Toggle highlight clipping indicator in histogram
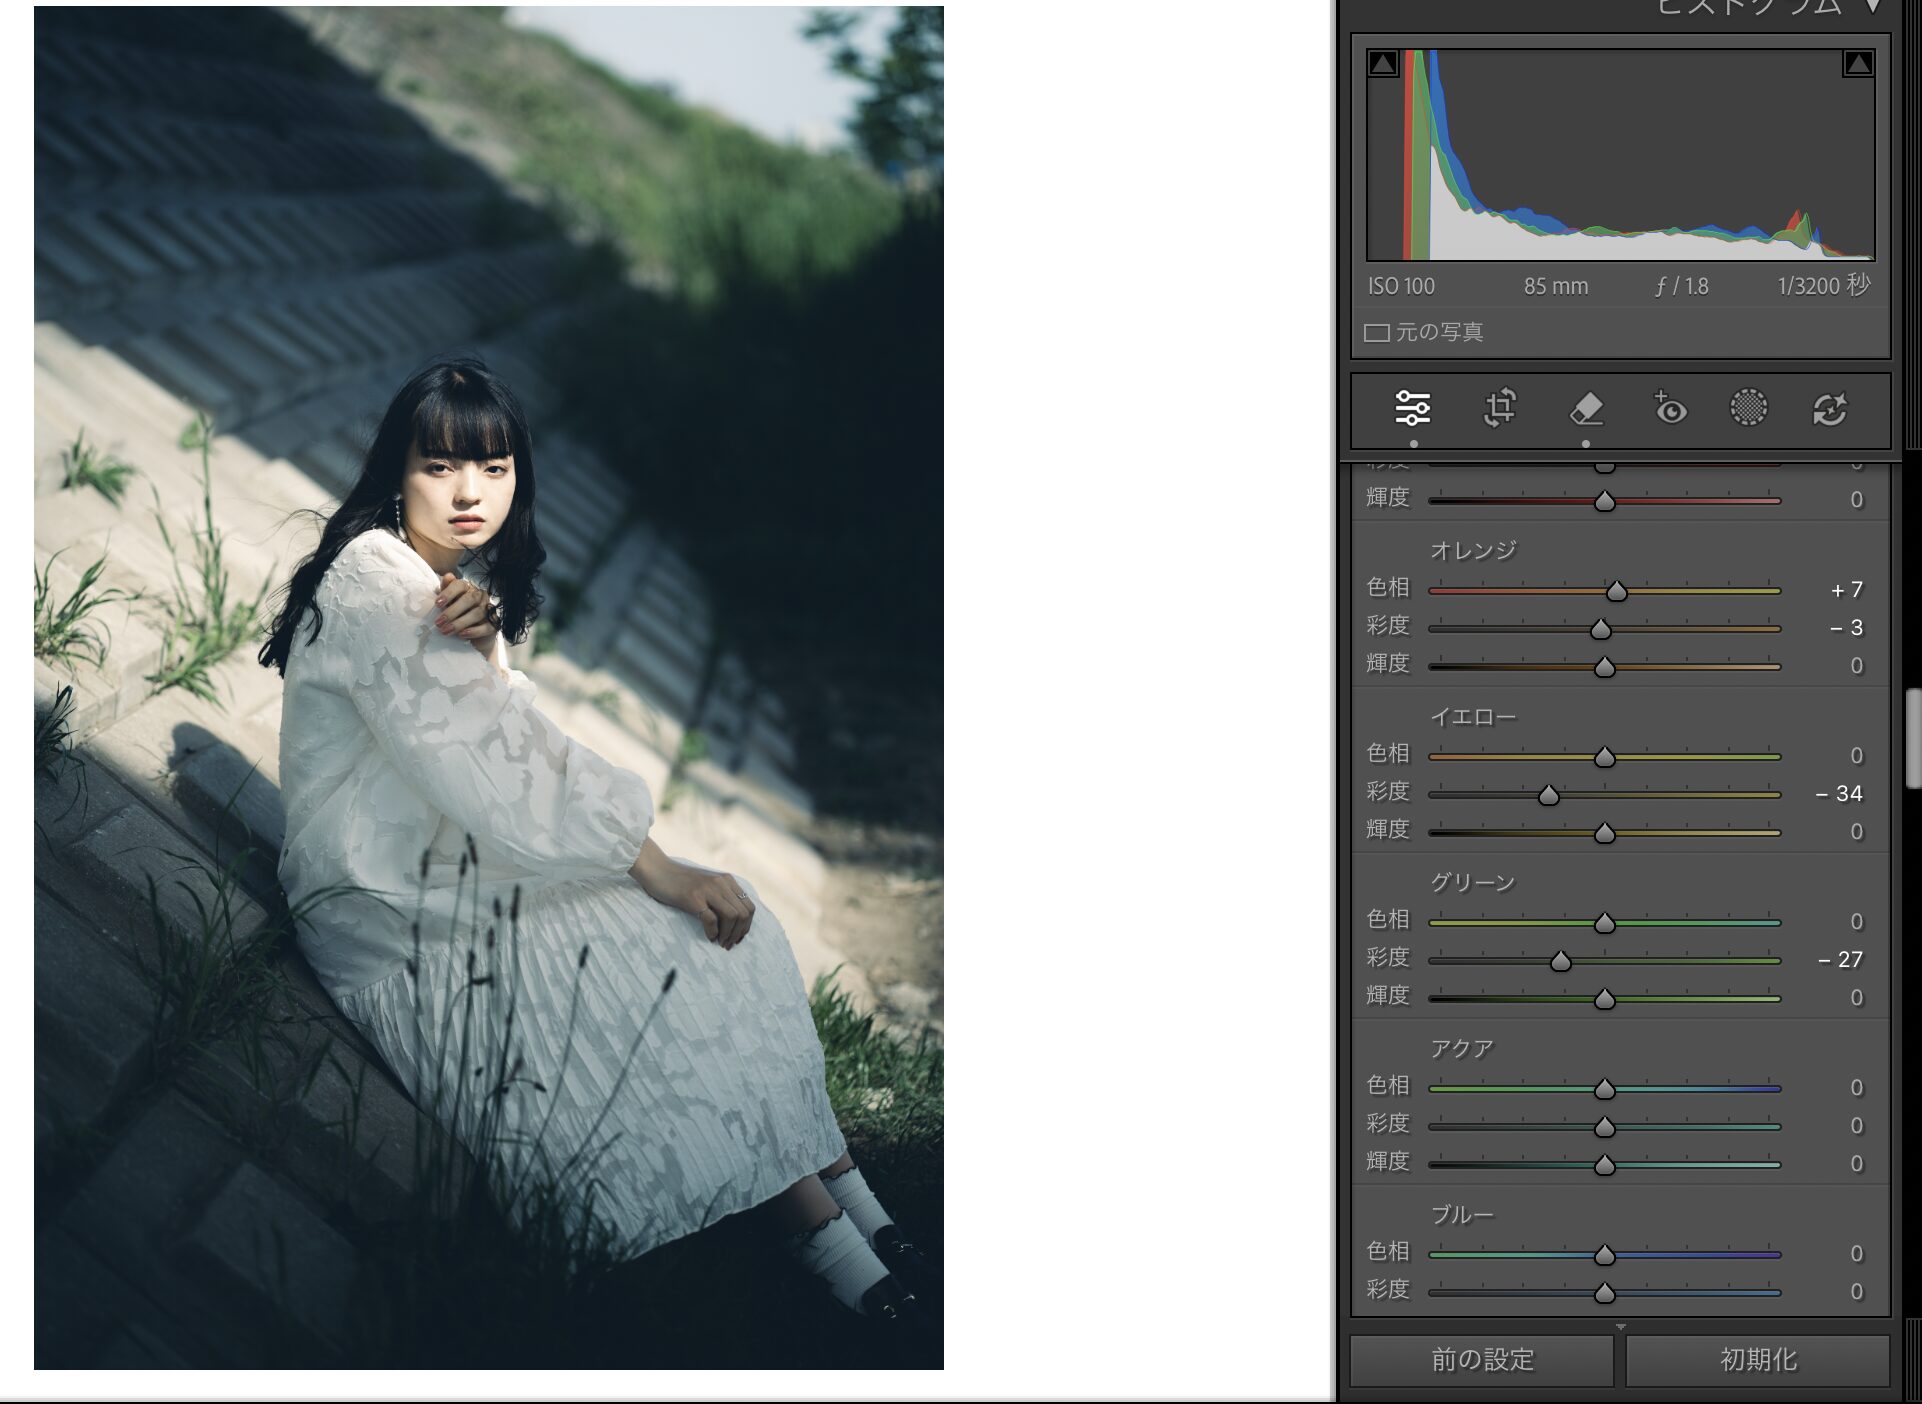 tap(1858, 64)
